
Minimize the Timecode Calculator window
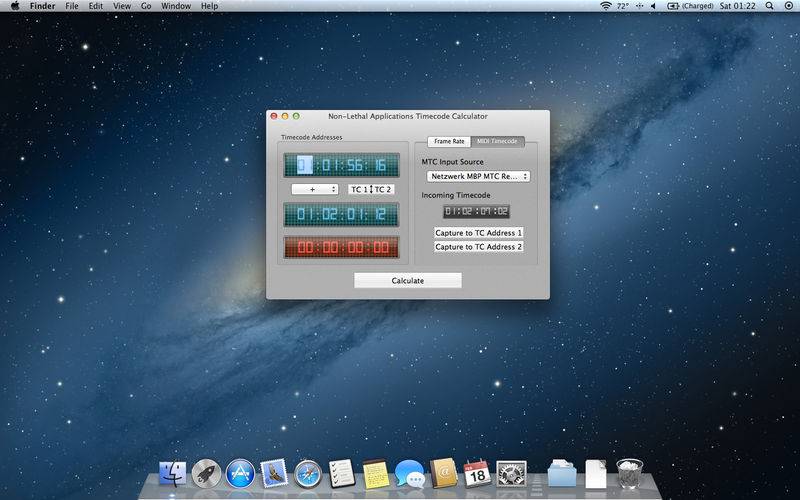(x=285, y=116)
